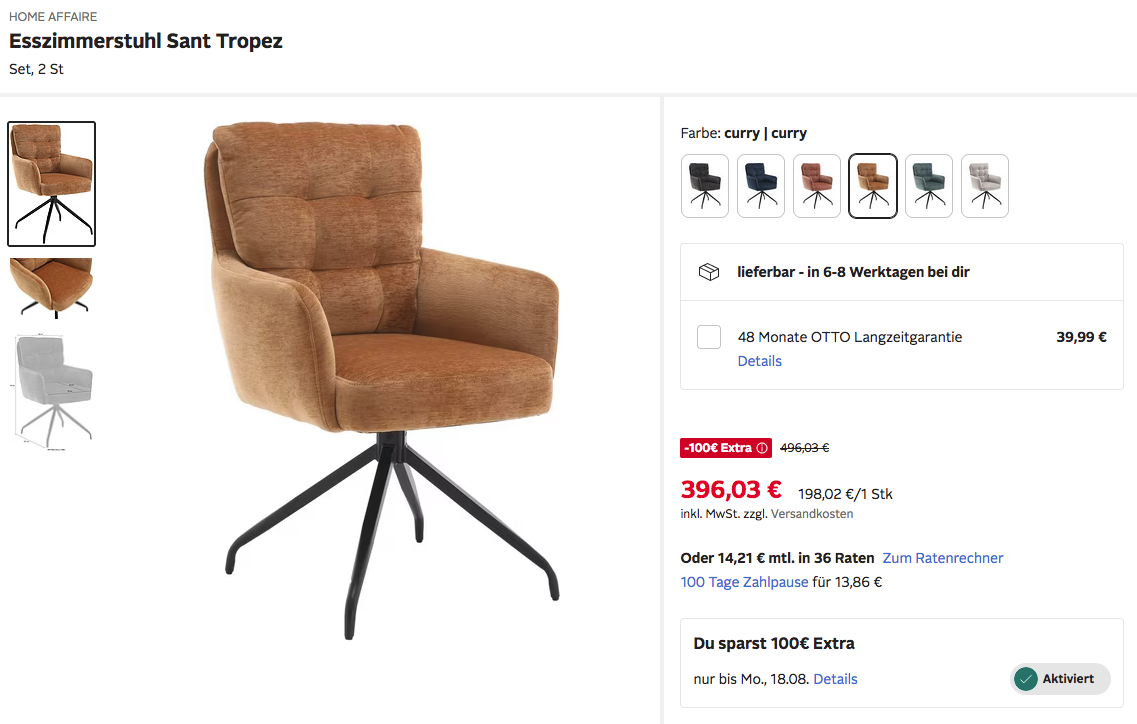Click the large curry chair product image
The width and height of the screenshot is (1137, 724).
click(382, 381)
